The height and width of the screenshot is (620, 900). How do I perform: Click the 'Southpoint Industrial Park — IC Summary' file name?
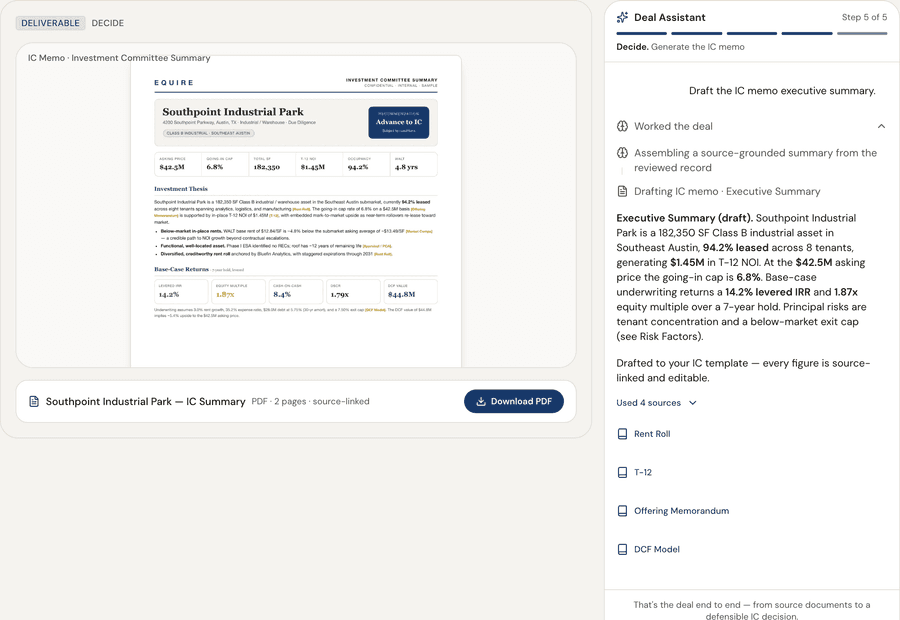coord(145,401)
